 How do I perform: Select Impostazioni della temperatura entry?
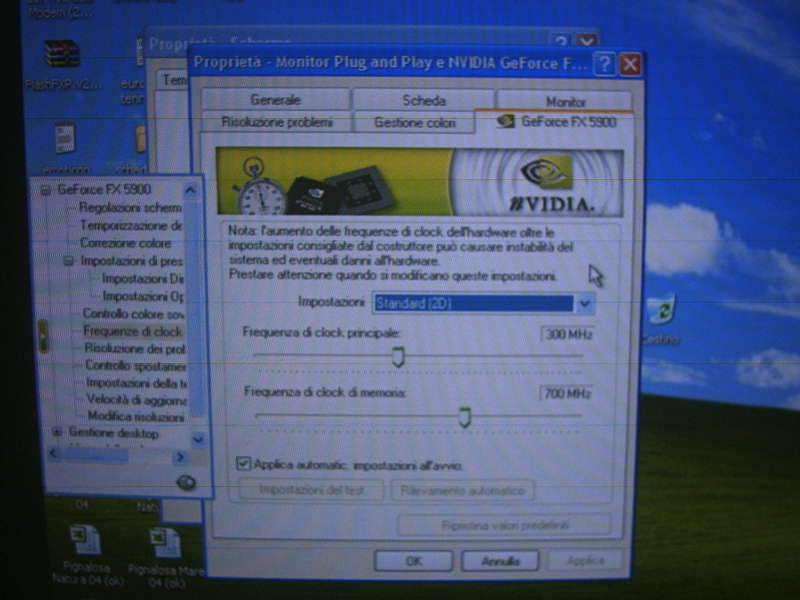(x=136, y=383)
